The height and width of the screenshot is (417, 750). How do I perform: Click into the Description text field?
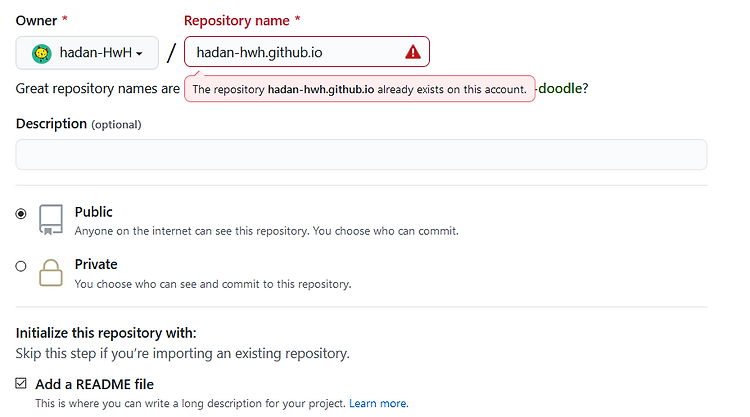point(361,154)
